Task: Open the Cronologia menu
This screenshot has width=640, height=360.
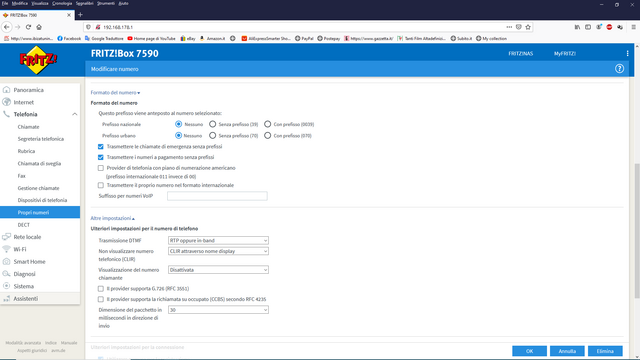Action: pos(62,3)
